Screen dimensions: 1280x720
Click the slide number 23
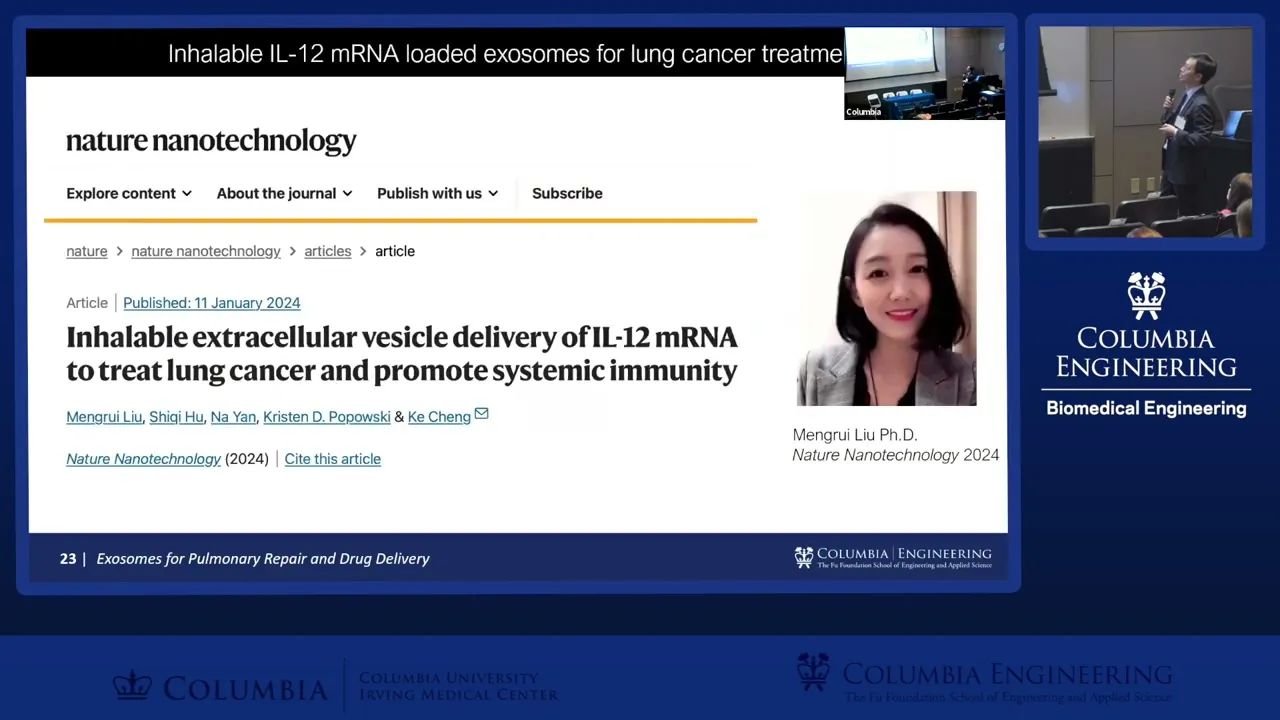(x=68, y=559)
